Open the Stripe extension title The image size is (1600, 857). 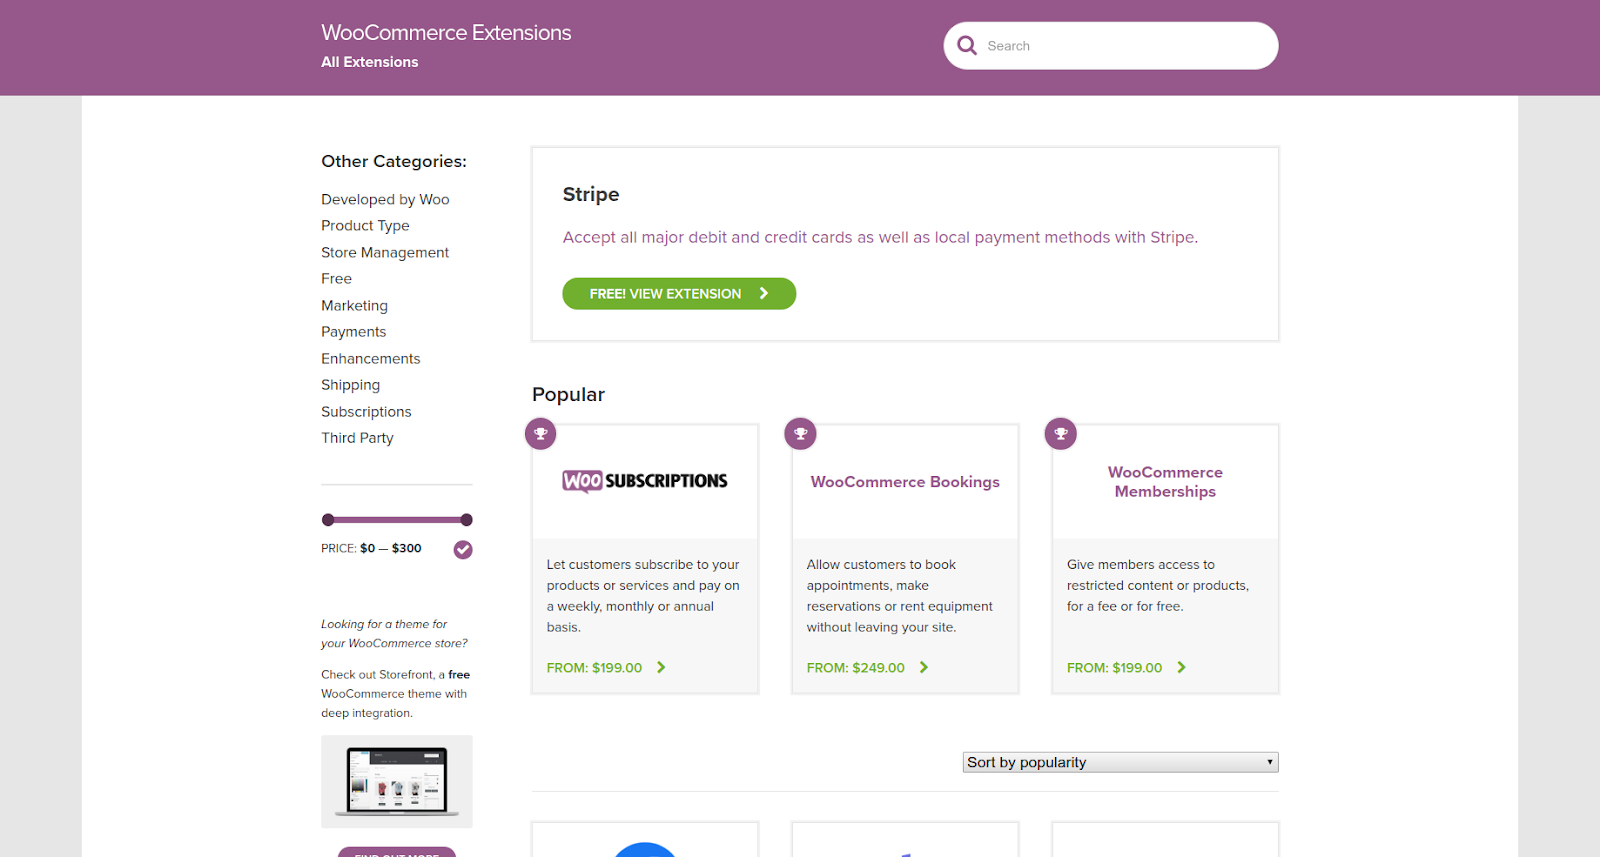591,195
